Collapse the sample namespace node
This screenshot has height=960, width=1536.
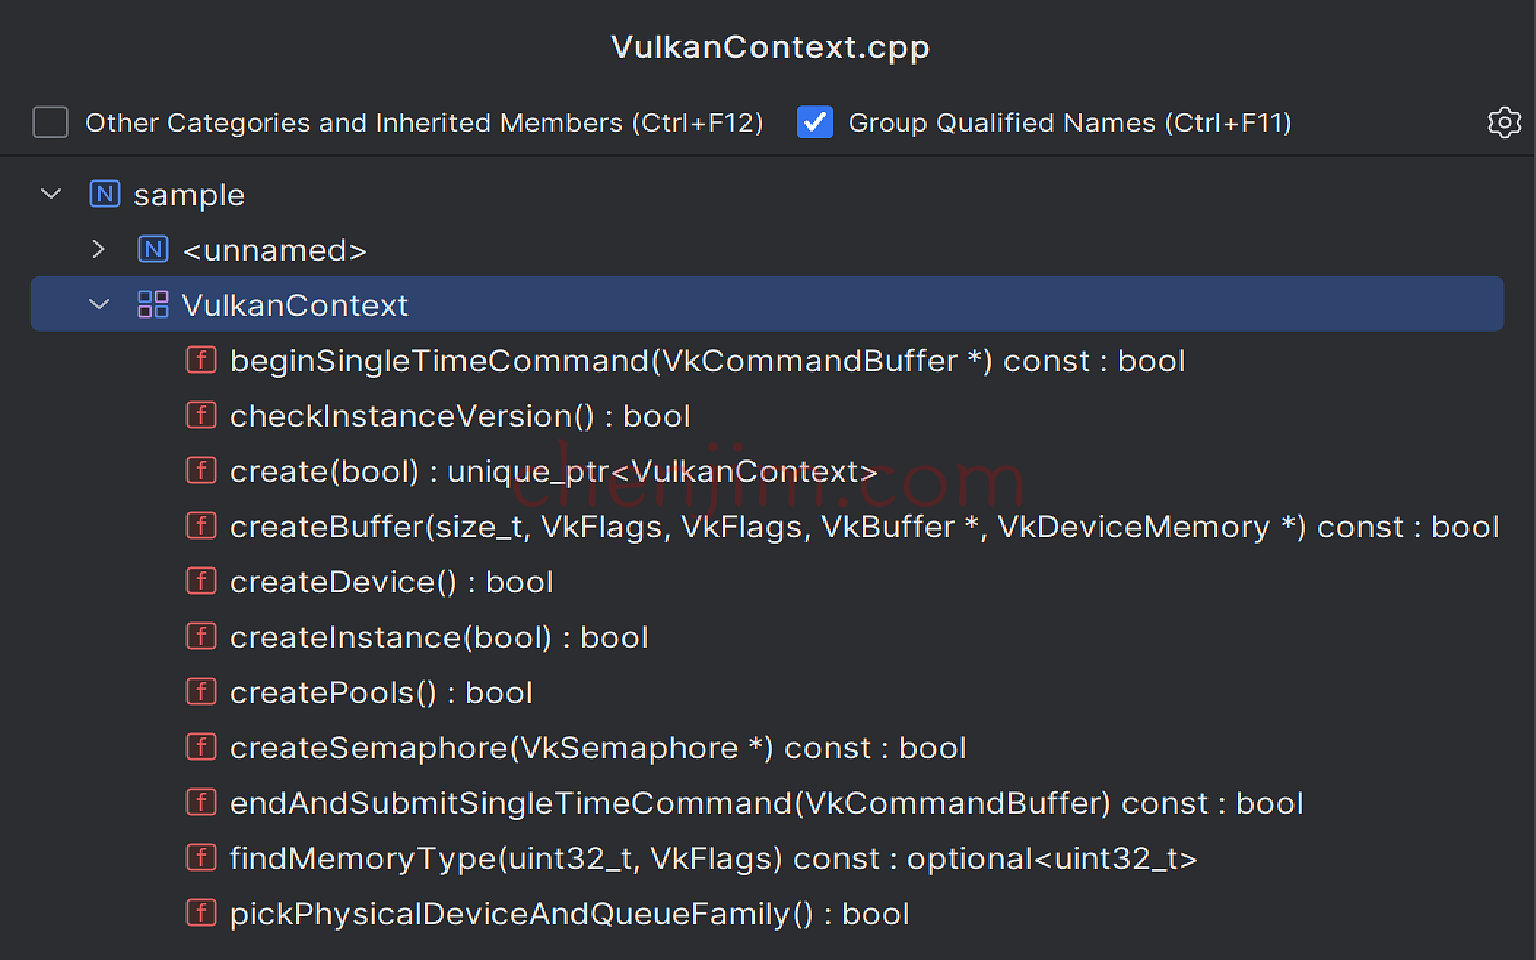coord(51,194)
